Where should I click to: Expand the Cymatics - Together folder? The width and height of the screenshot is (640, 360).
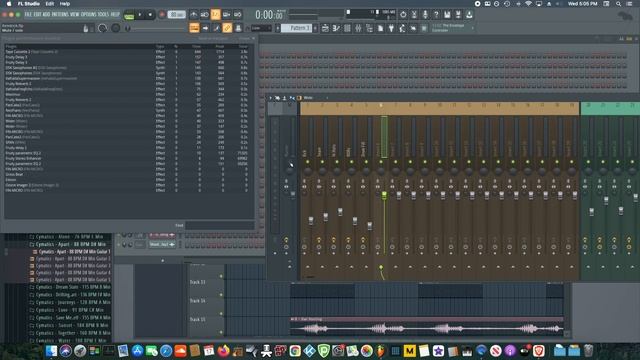pos(69,333)
